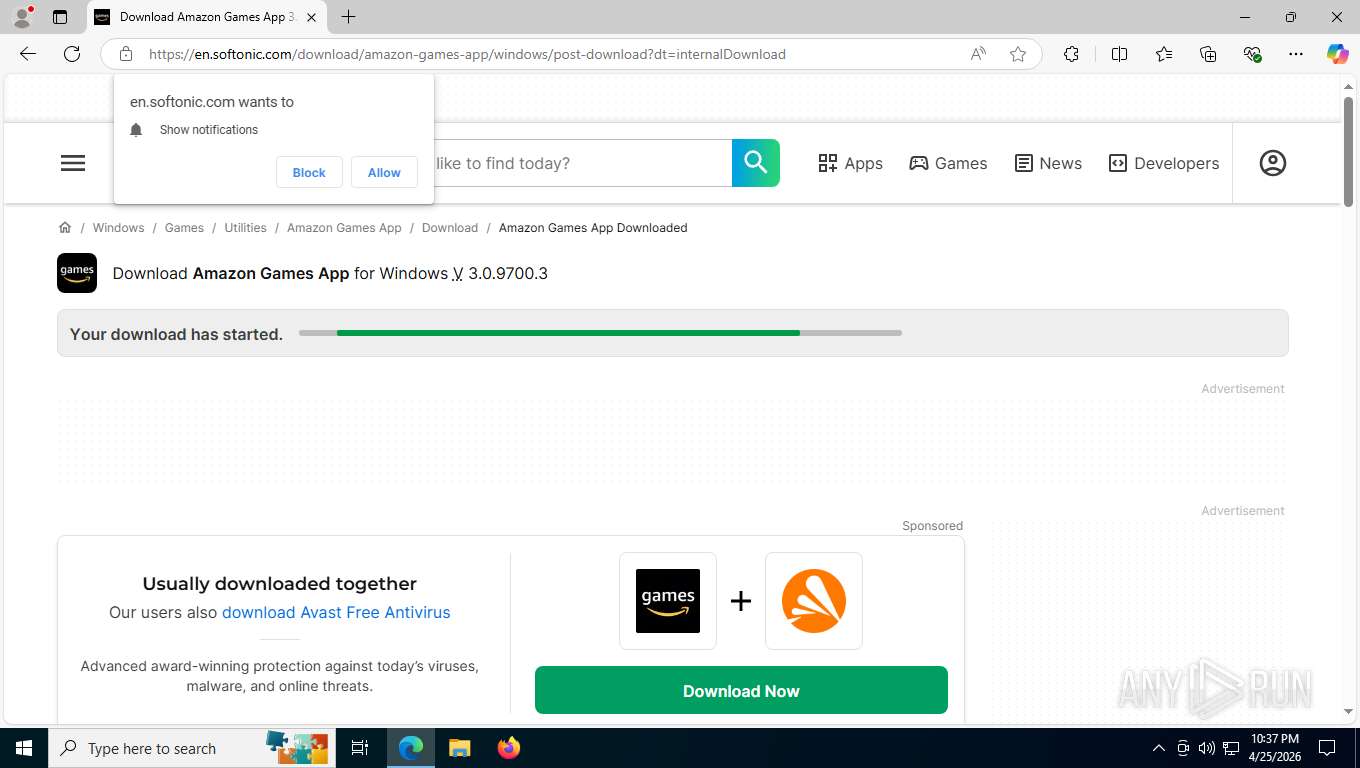Click the green Download Now button
This screenshot has height=768, width=1360.
click(741, 691)
